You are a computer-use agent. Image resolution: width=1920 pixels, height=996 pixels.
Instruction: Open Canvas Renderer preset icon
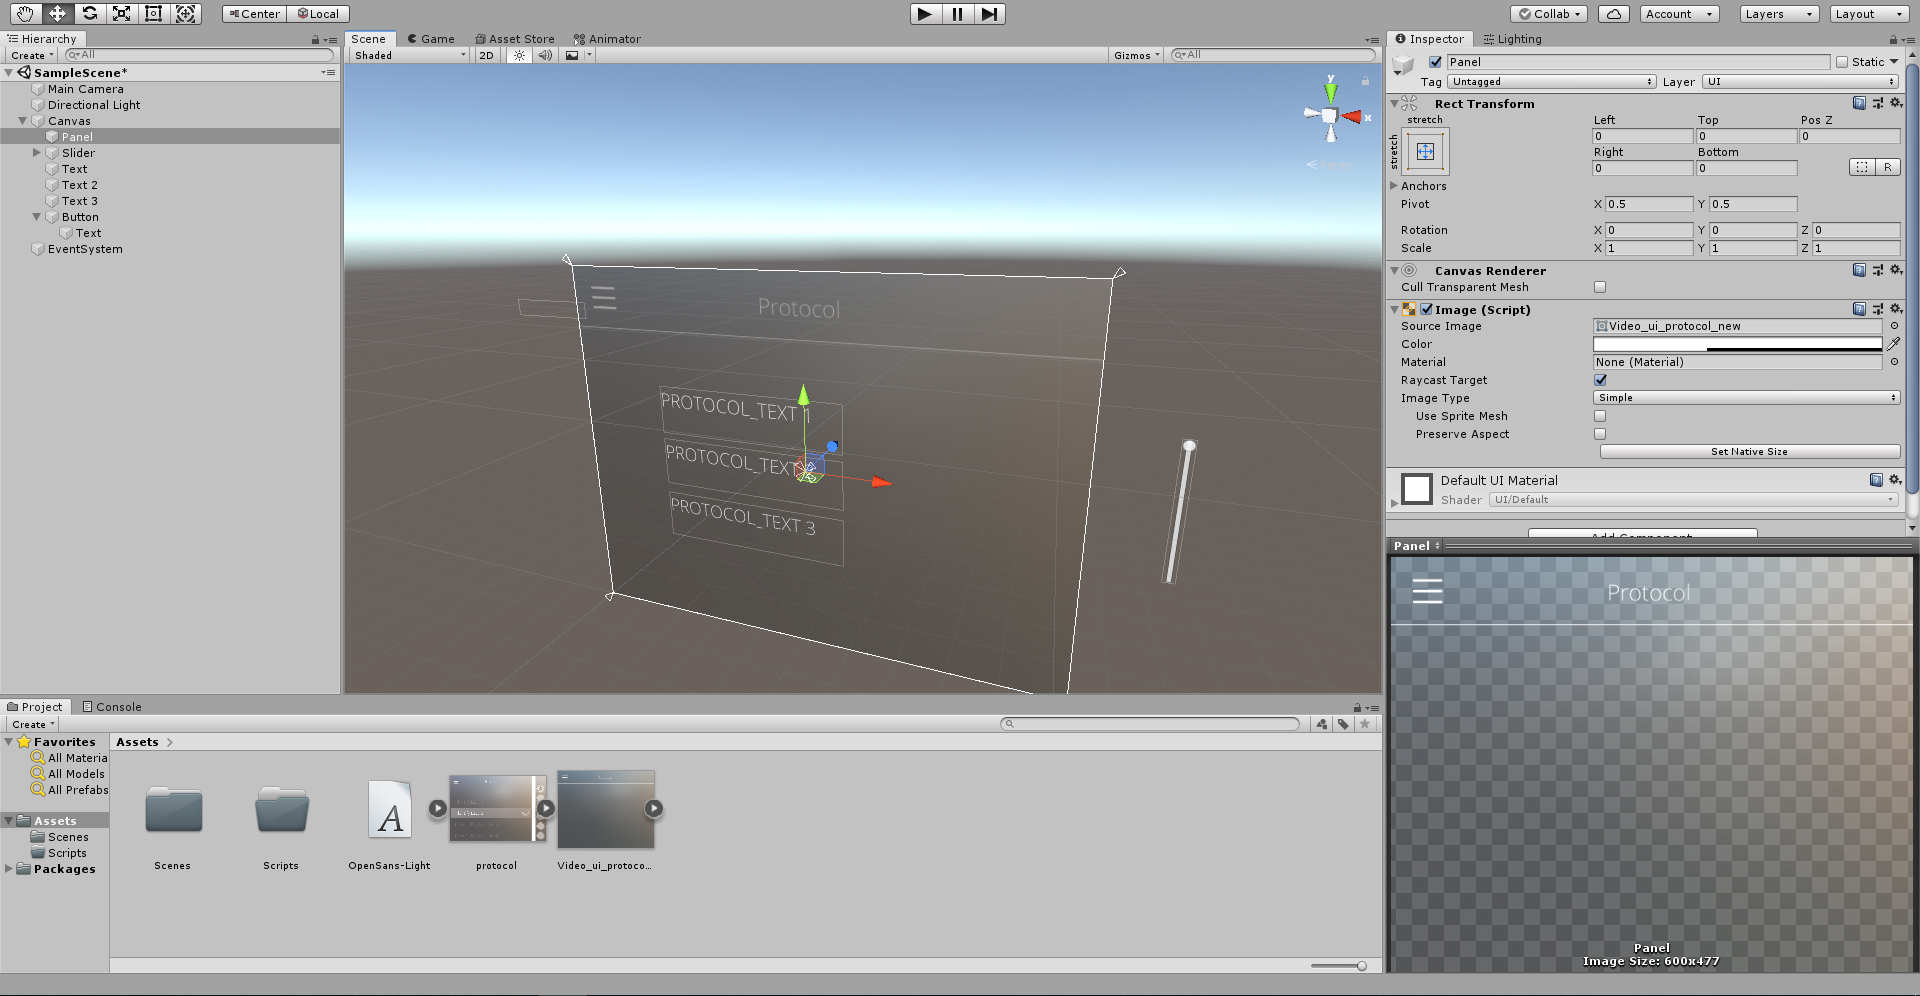[1877, 270]
